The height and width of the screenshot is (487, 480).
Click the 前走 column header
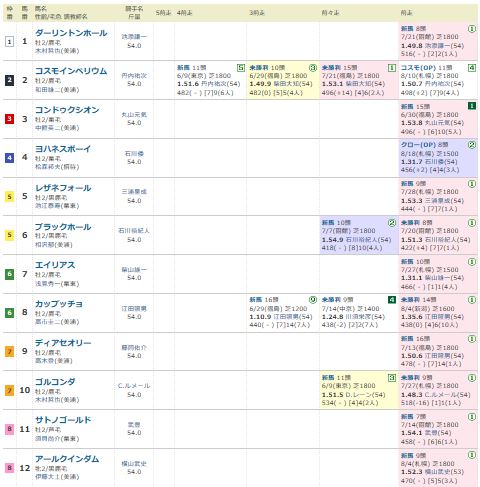coord(406,13)
